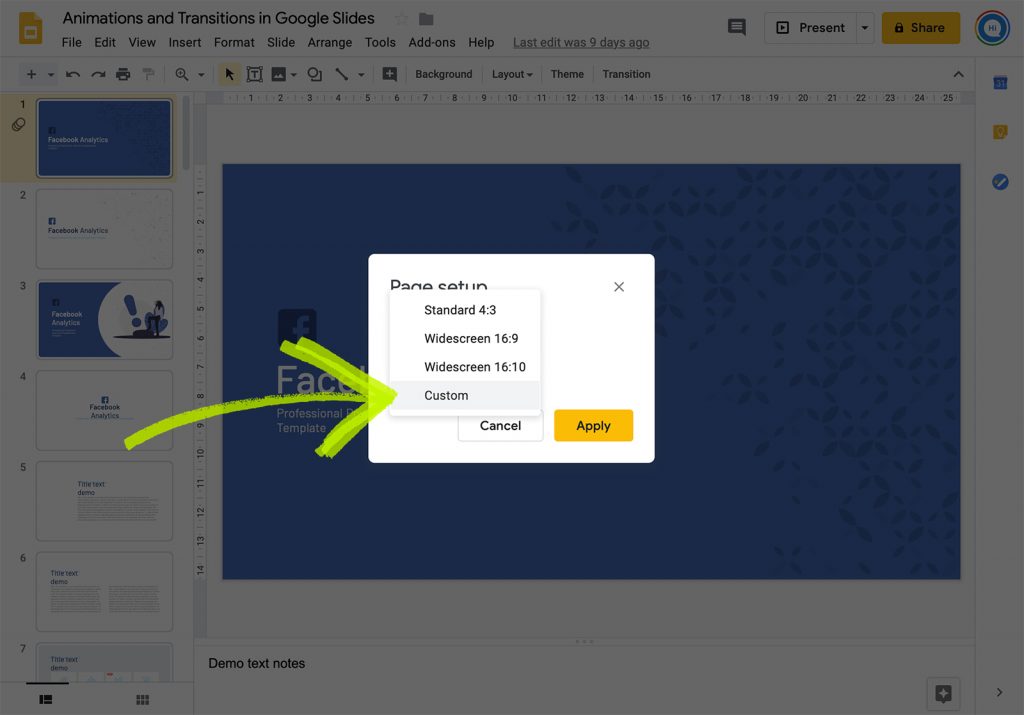Open Google Tasks side panel icon
This screenshot has height=715, width=1024.
[x=1000, y=182]
